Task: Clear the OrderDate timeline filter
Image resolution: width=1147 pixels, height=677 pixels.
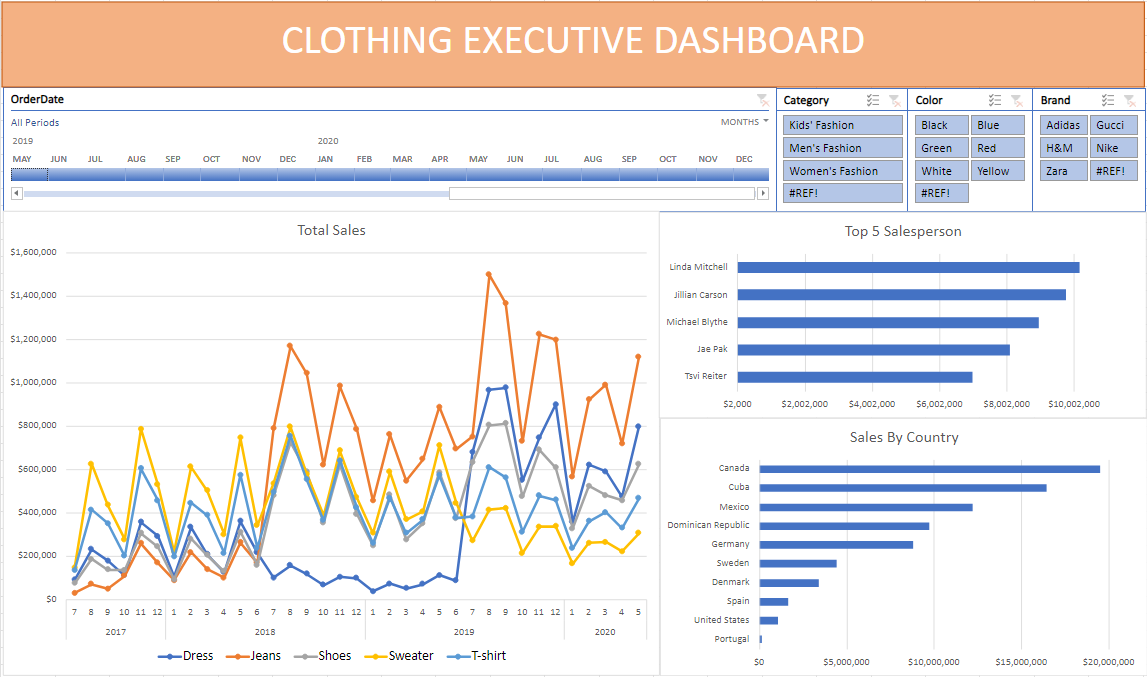Action: coord(762,100)
